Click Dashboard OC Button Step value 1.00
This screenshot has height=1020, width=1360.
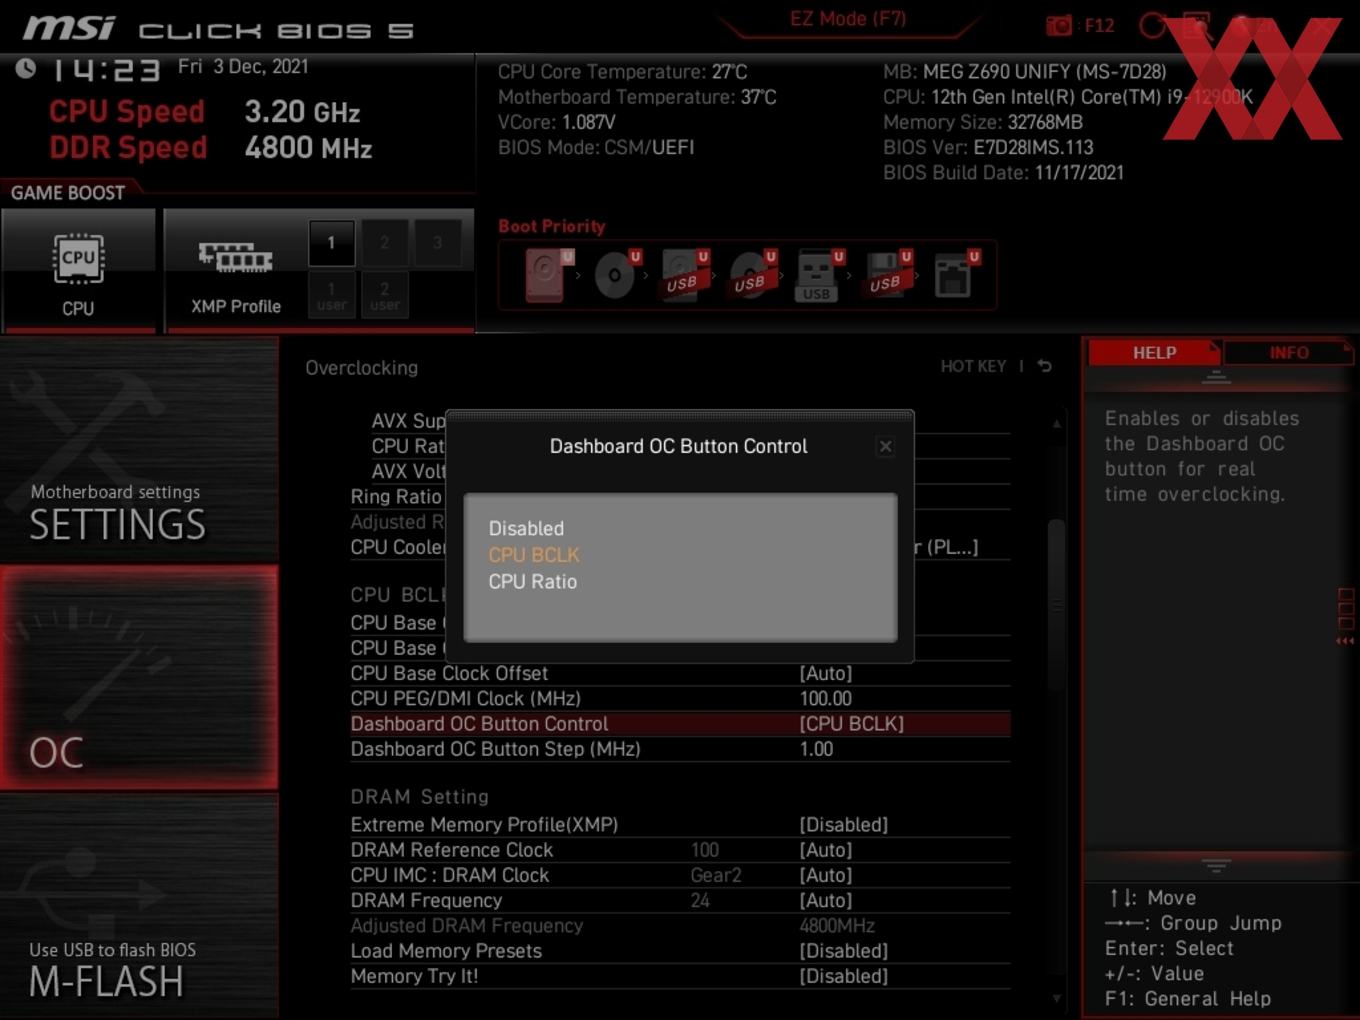(816, 749)
